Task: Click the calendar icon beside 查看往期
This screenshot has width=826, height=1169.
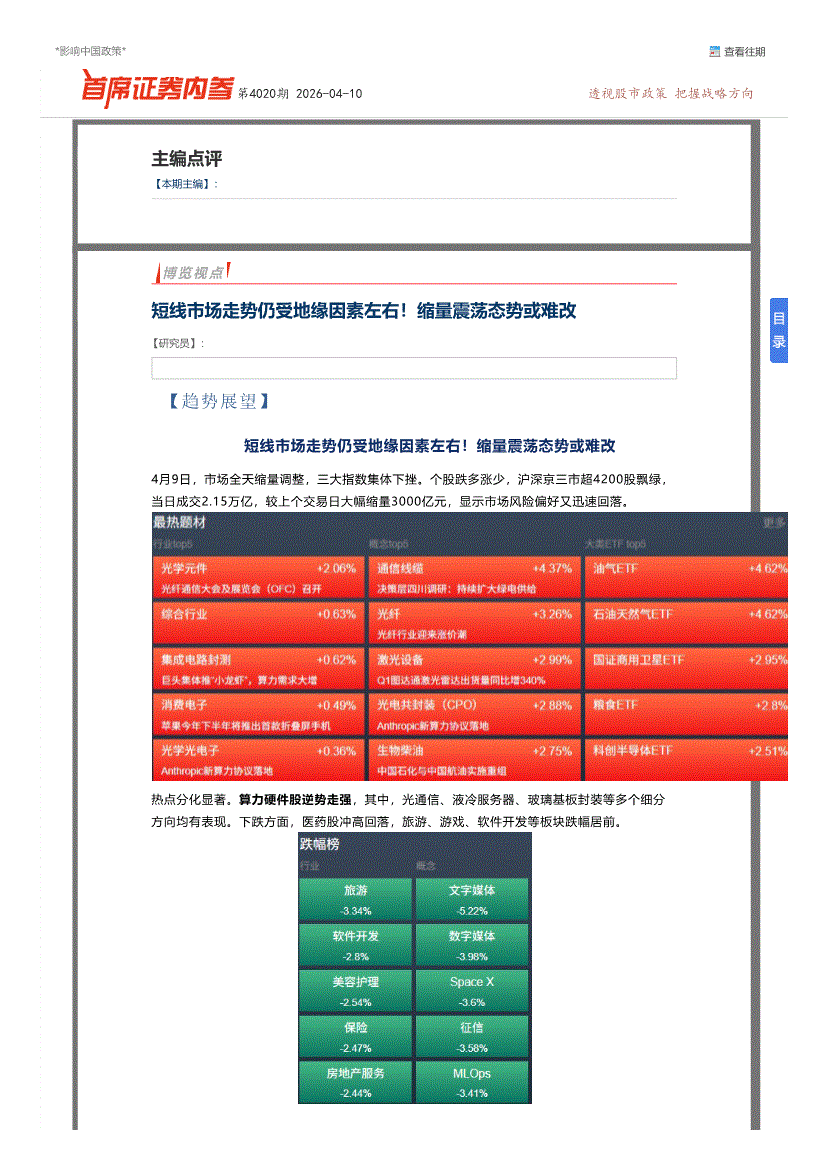Action: [714, 52]
